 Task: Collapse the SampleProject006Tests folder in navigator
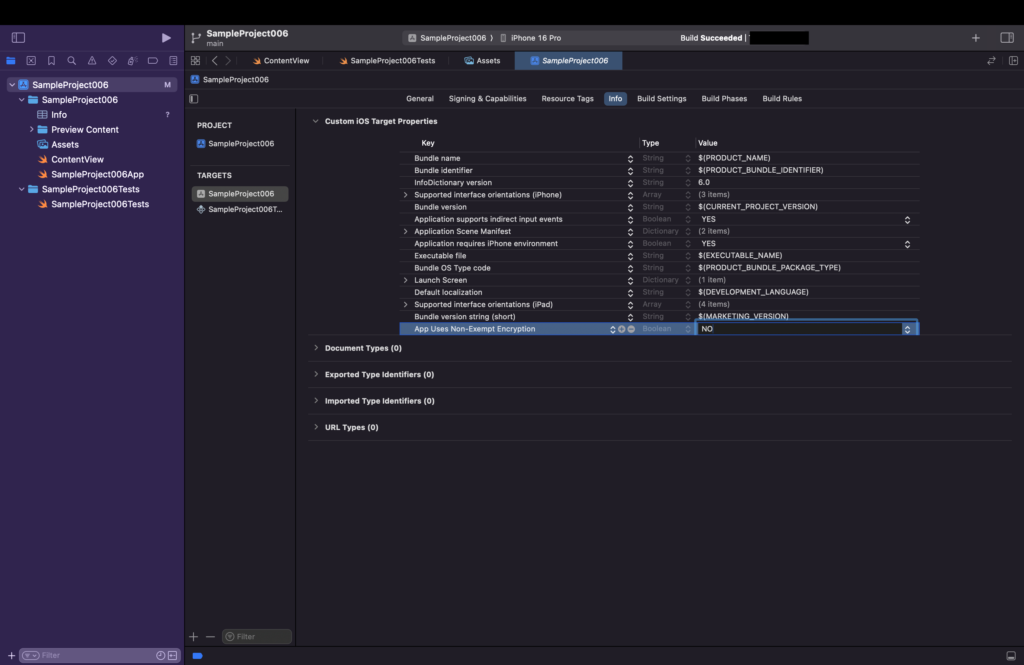22,189
